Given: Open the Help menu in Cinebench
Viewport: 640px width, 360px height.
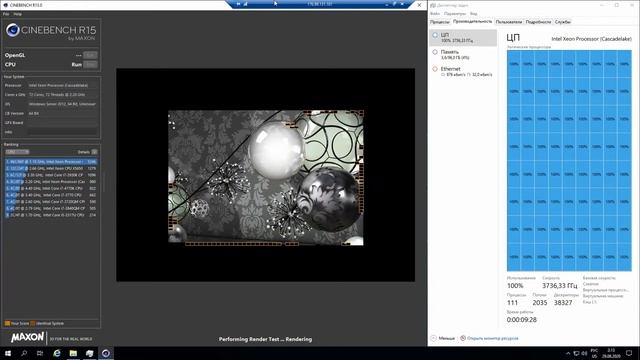Looking at the screenshot, I should [18, 14].
